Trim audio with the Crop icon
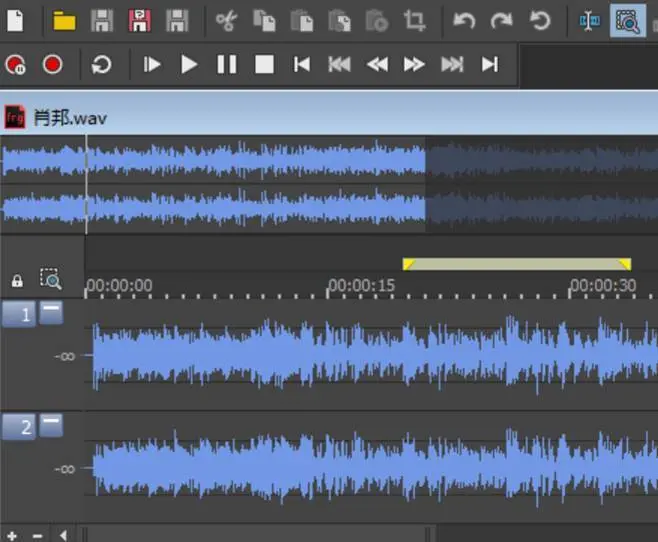The width and height of the screenshot is (658, 542). pos(415,21)
